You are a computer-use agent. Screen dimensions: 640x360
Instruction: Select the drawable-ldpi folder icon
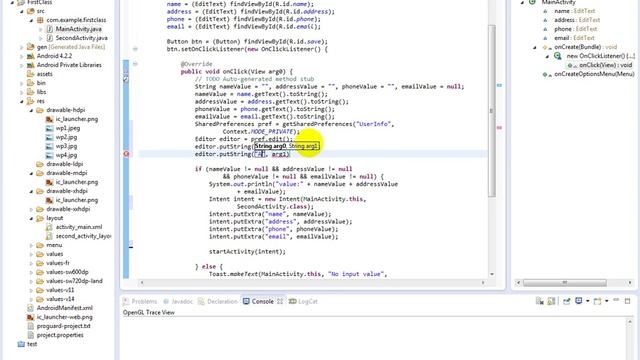coord(40,164)
